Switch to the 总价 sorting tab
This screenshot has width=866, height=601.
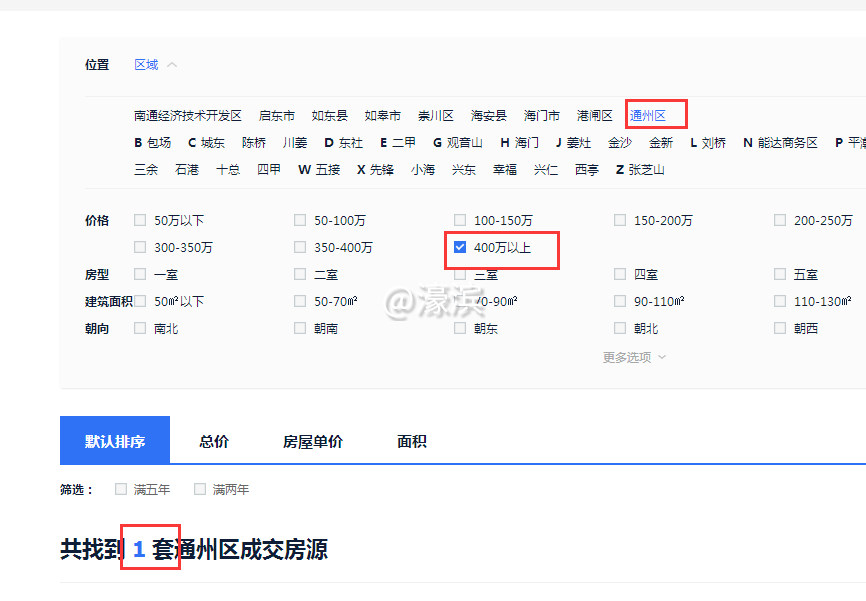click(213, 440)
